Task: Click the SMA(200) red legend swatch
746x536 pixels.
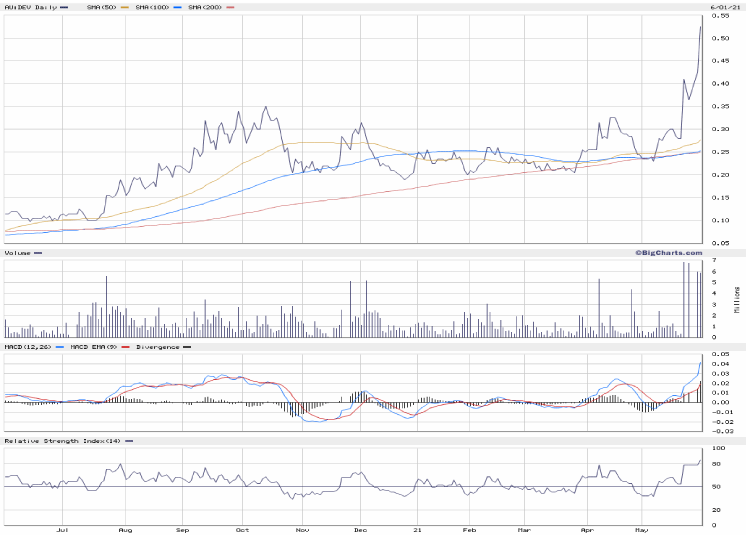Action: point(230,6)
